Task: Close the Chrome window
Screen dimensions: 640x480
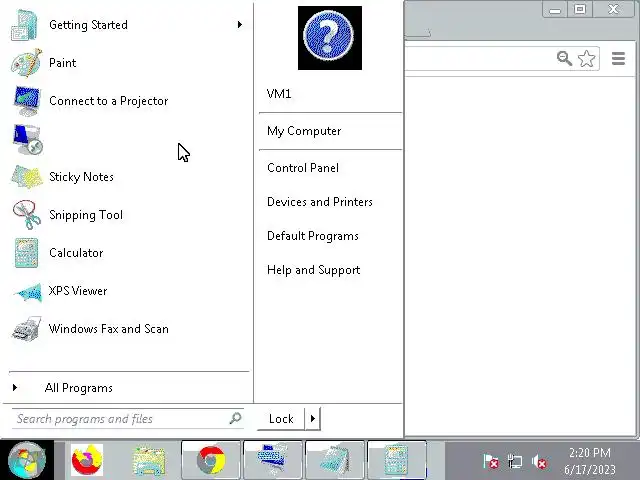Action: coord(613,10)
